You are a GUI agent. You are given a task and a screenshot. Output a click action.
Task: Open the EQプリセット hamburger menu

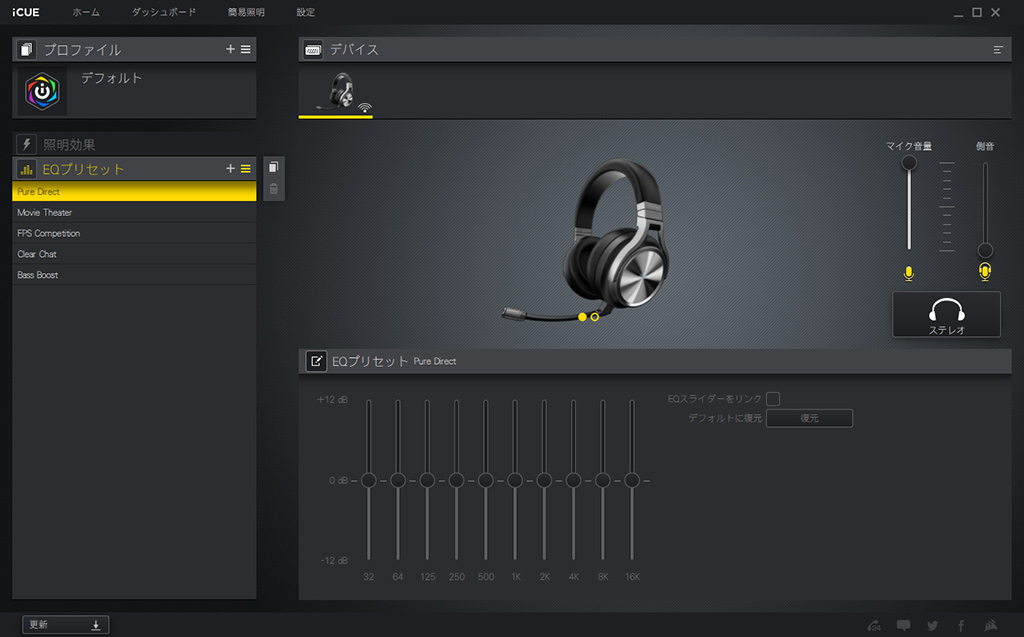click(x=246, y=169)
